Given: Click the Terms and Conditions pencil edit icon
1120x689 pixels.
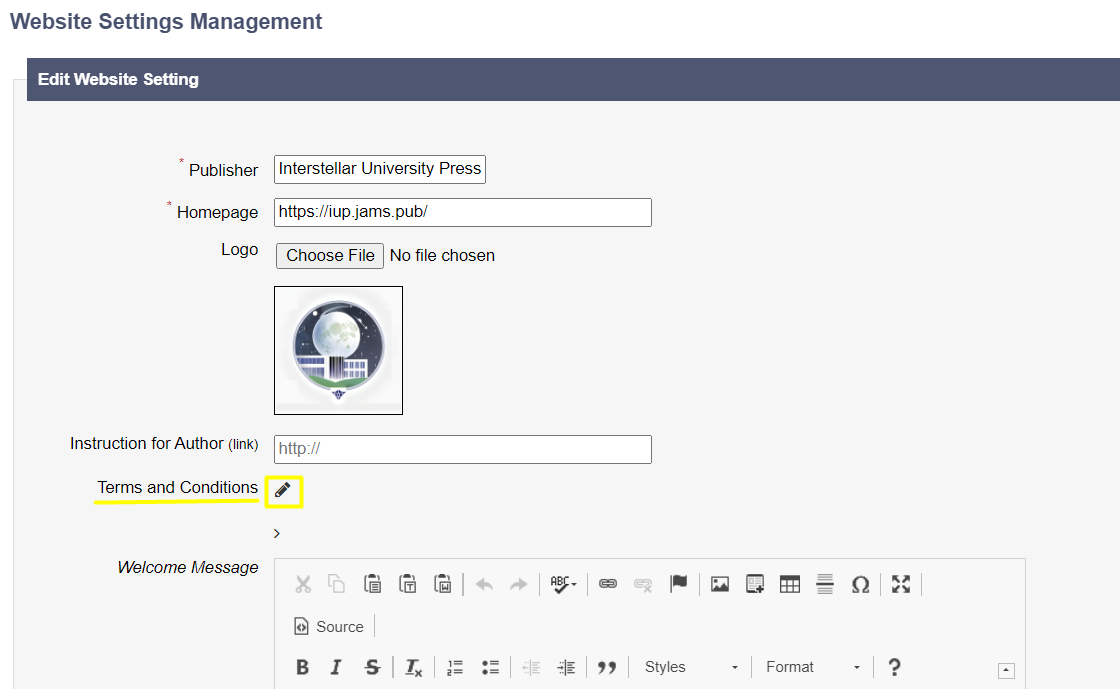Looking at the screenshot, I should [283, 490].
